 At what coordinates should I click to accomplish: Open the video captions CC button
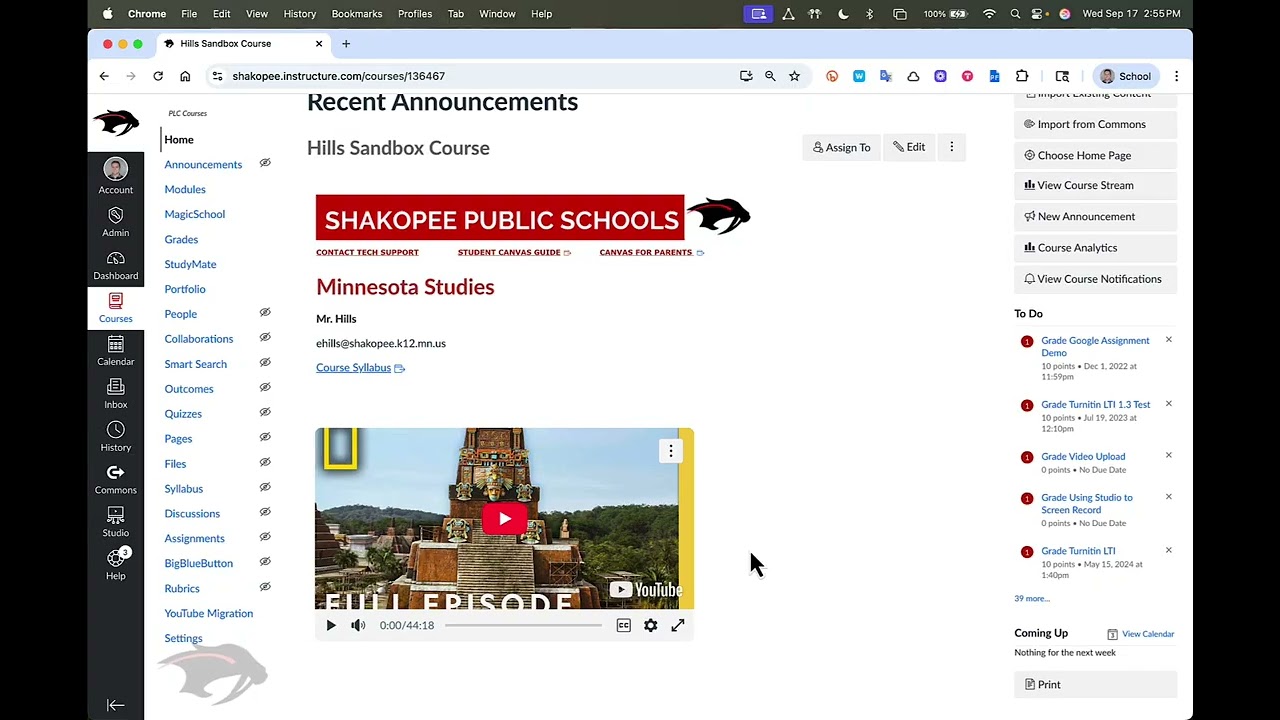pos(624,625)
